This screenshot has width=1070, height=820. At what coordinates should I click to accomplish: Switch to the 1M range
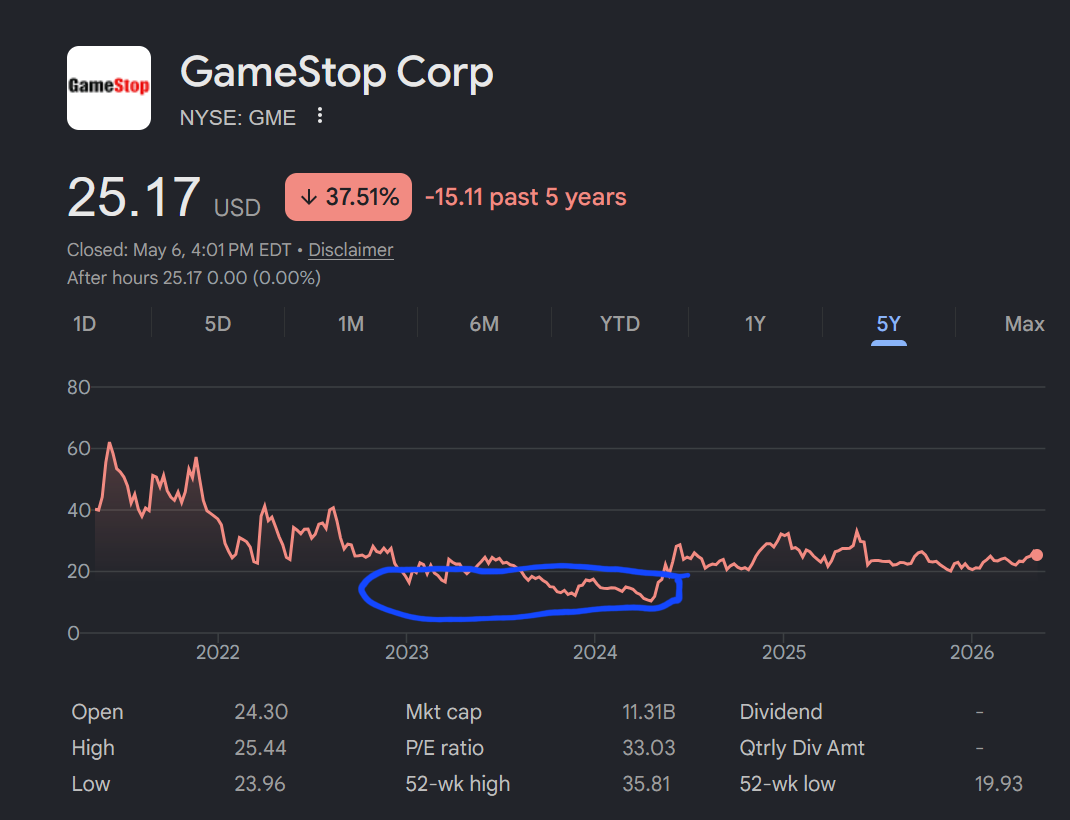(x=351, y=323)
